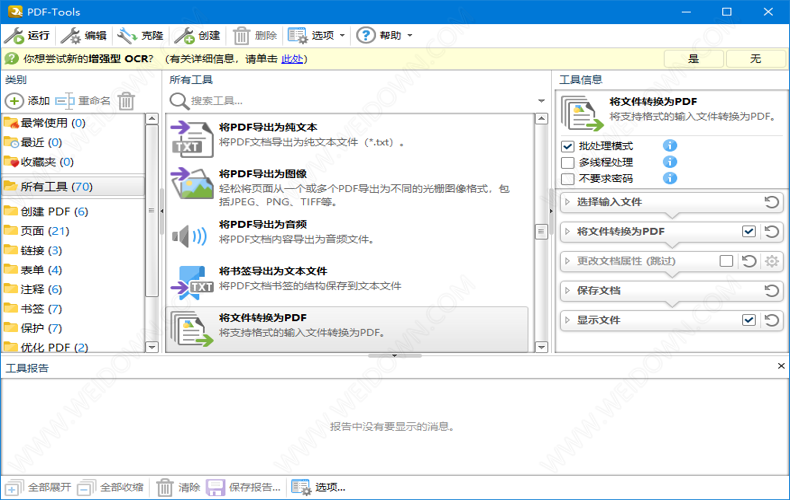This screenshot has width=790, height=500.
Task: Select the 链接 (3) category
Action: coord(74,251)
